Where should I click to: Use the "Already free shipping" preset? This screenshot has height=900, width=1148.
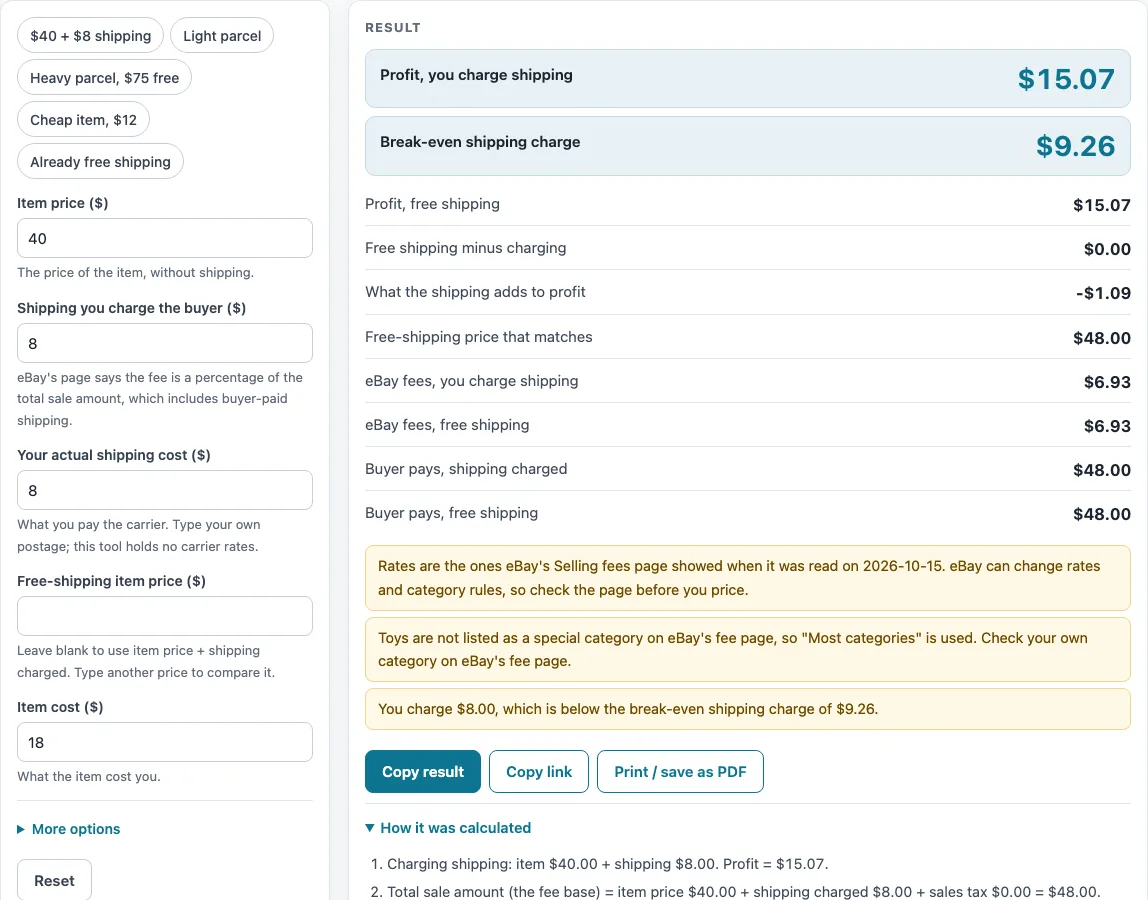point(100,162)
